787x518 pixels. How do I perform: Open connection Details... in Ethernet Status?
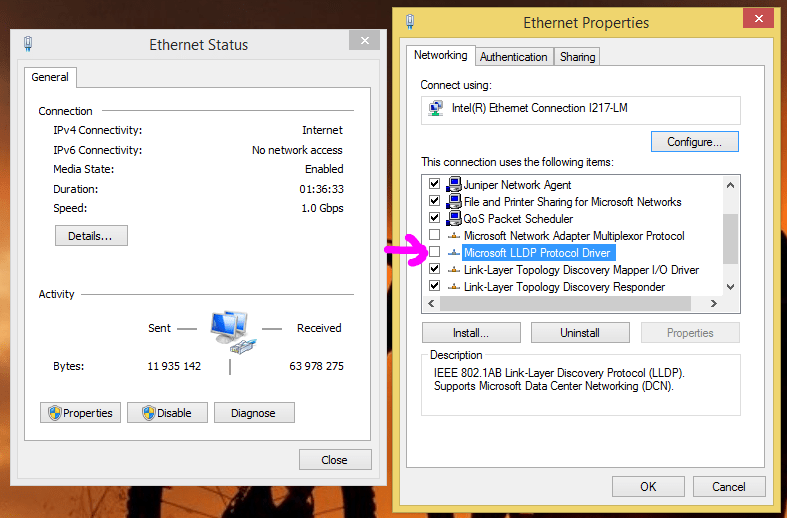click(x=91, y=236)
